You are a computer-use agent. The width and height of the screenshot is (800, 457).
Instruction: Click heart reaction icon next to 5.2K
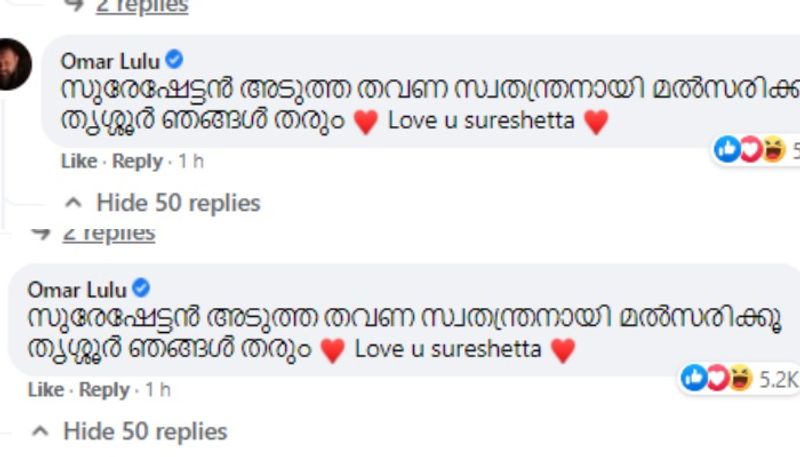pos(715,378)
